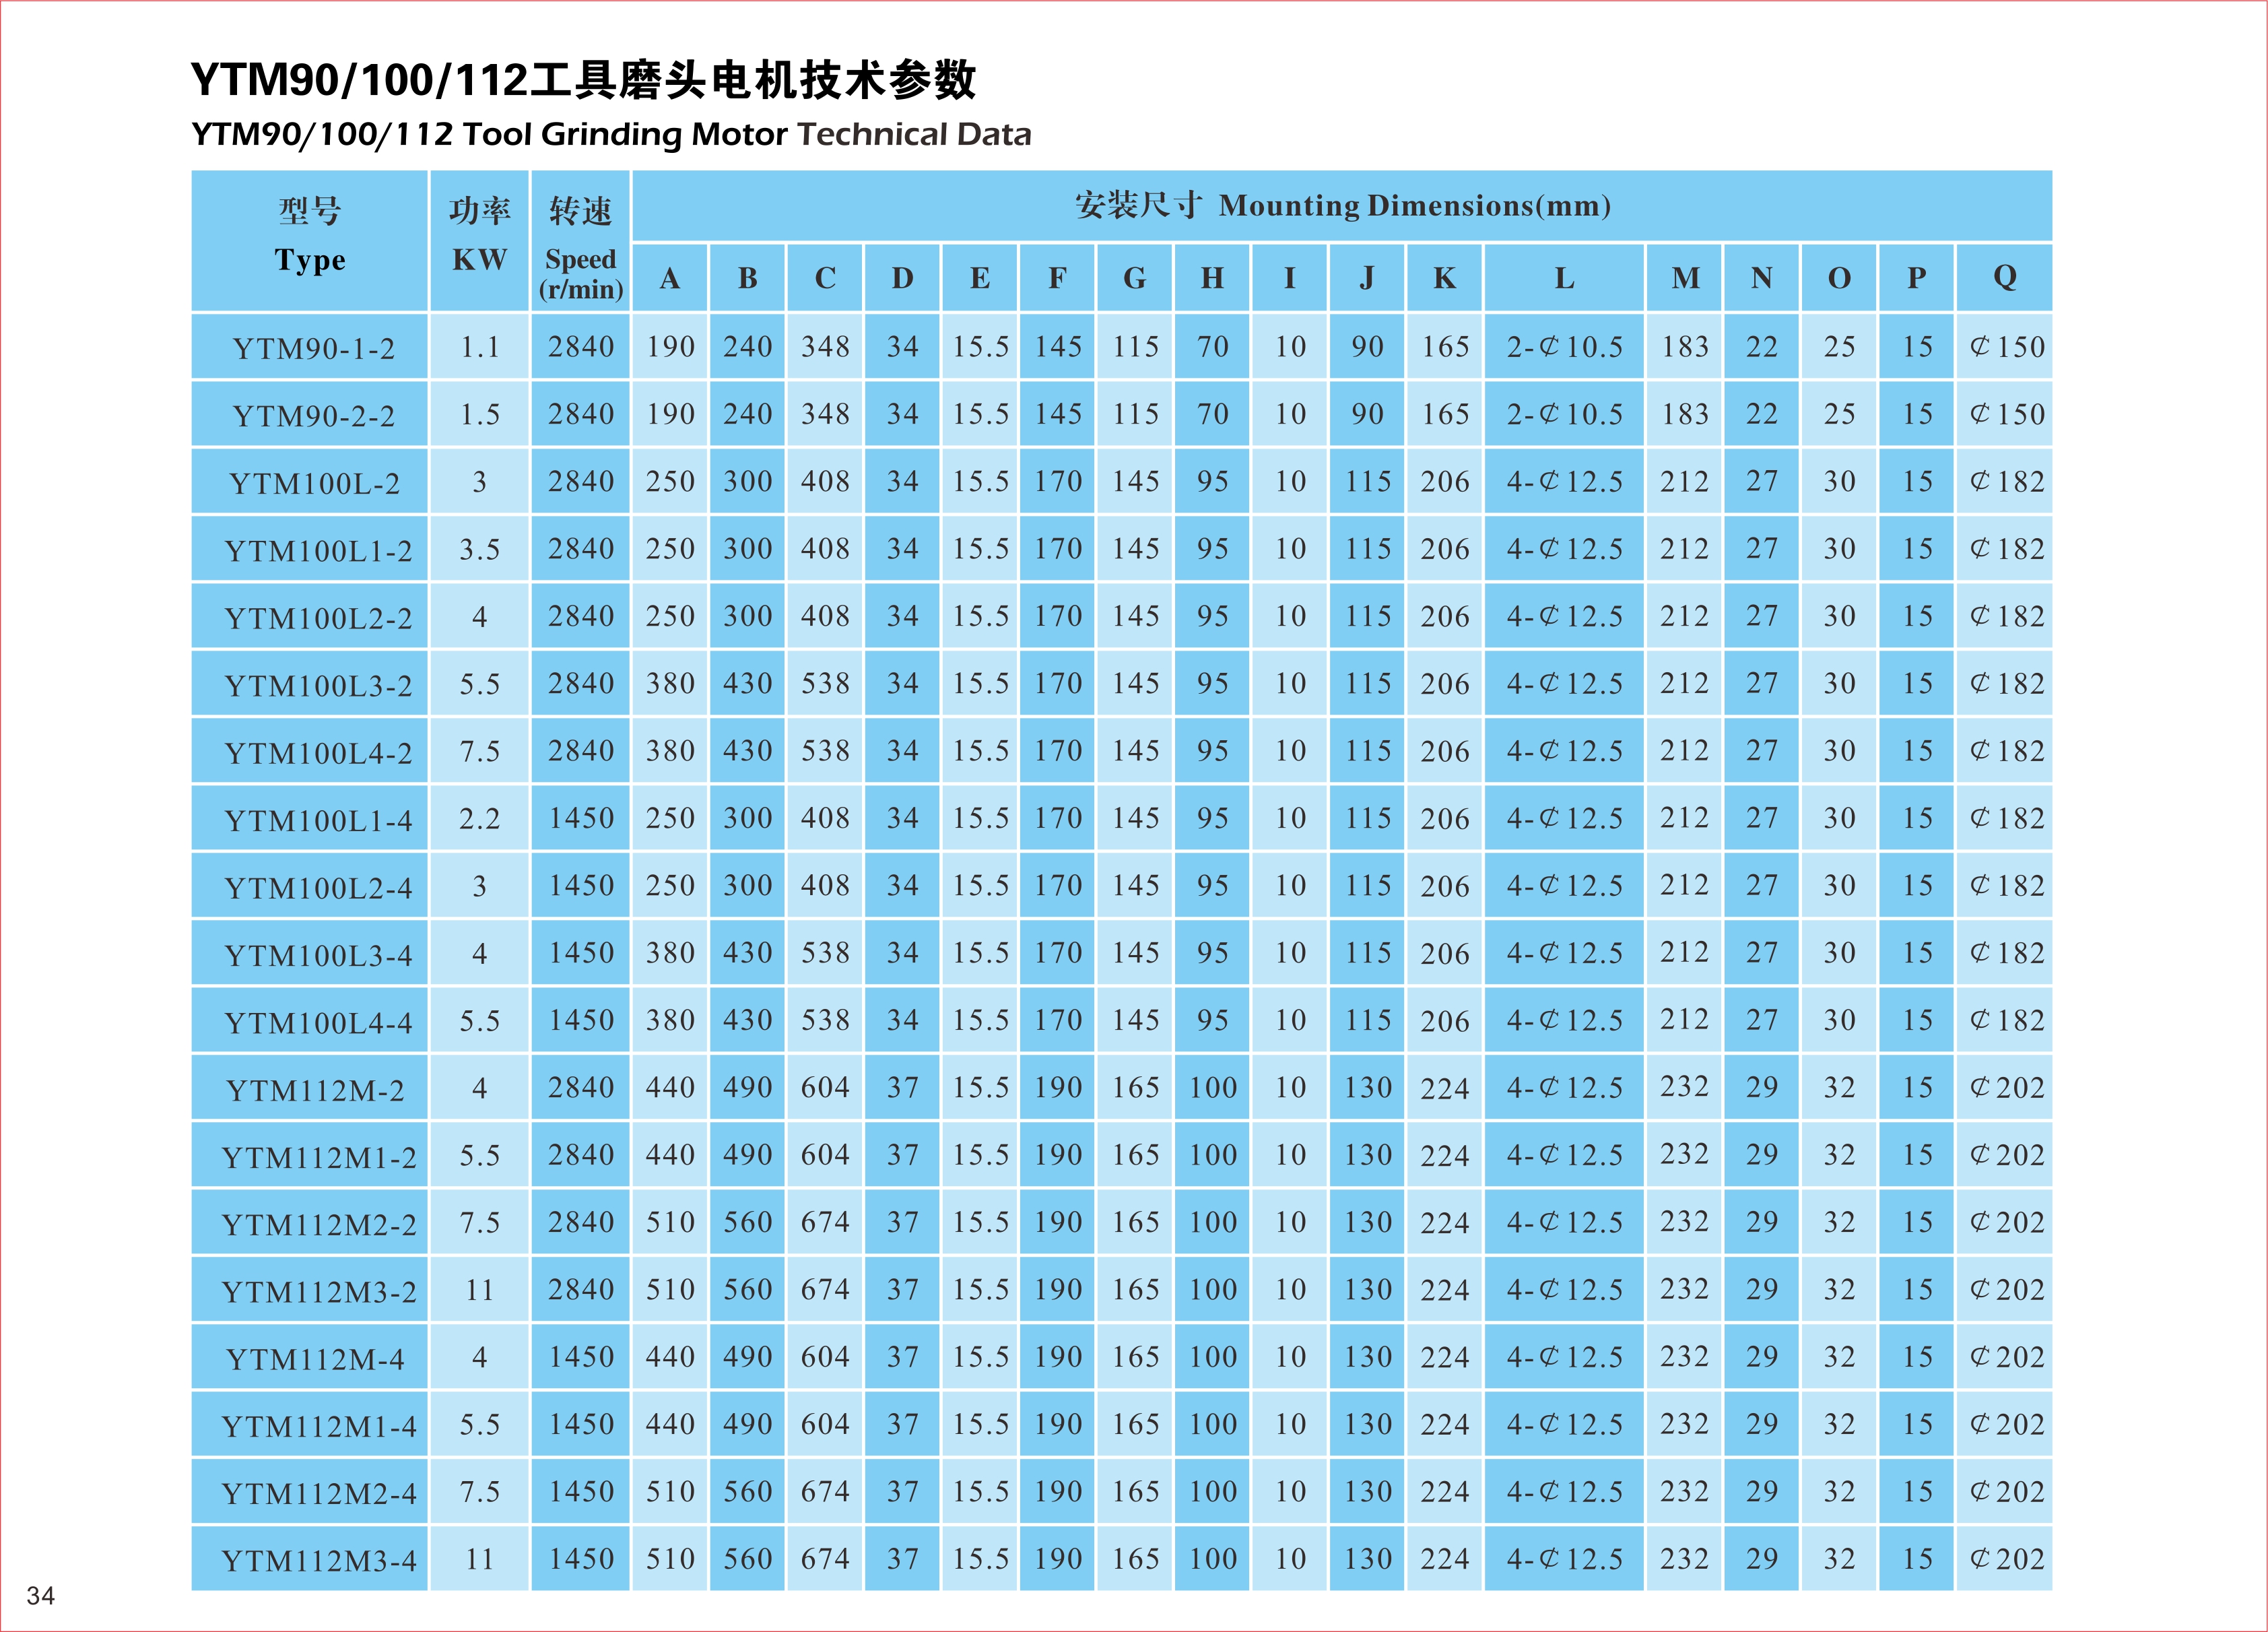
Task: Click the 604 C value for YTM112M-2
Action: [x=825, y=1088]
